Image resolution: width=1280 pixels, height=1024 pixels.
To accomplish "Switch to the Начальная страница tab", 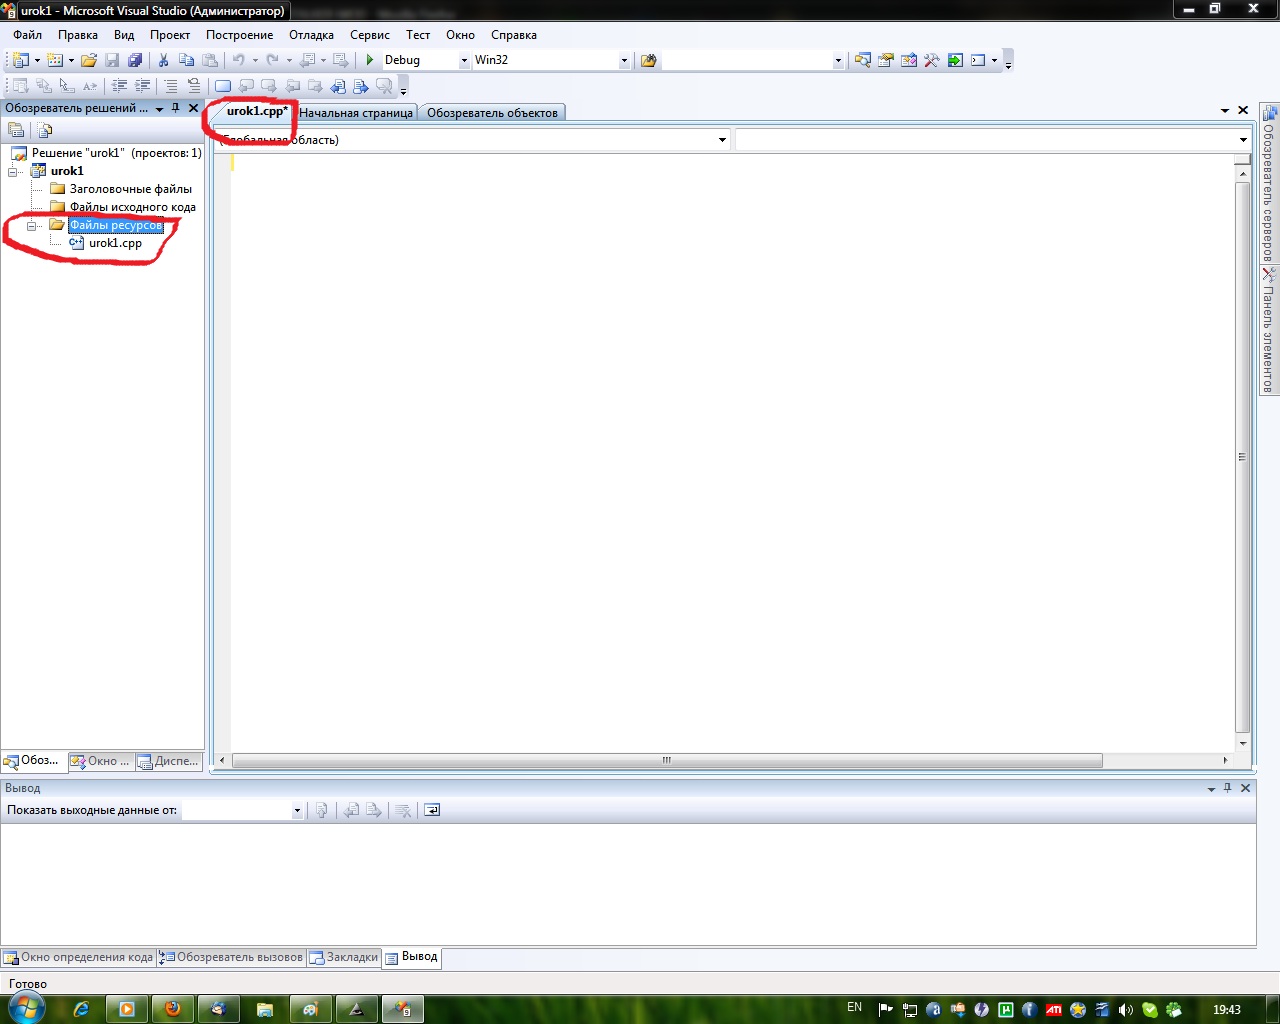I will click(x=356, y=113).
